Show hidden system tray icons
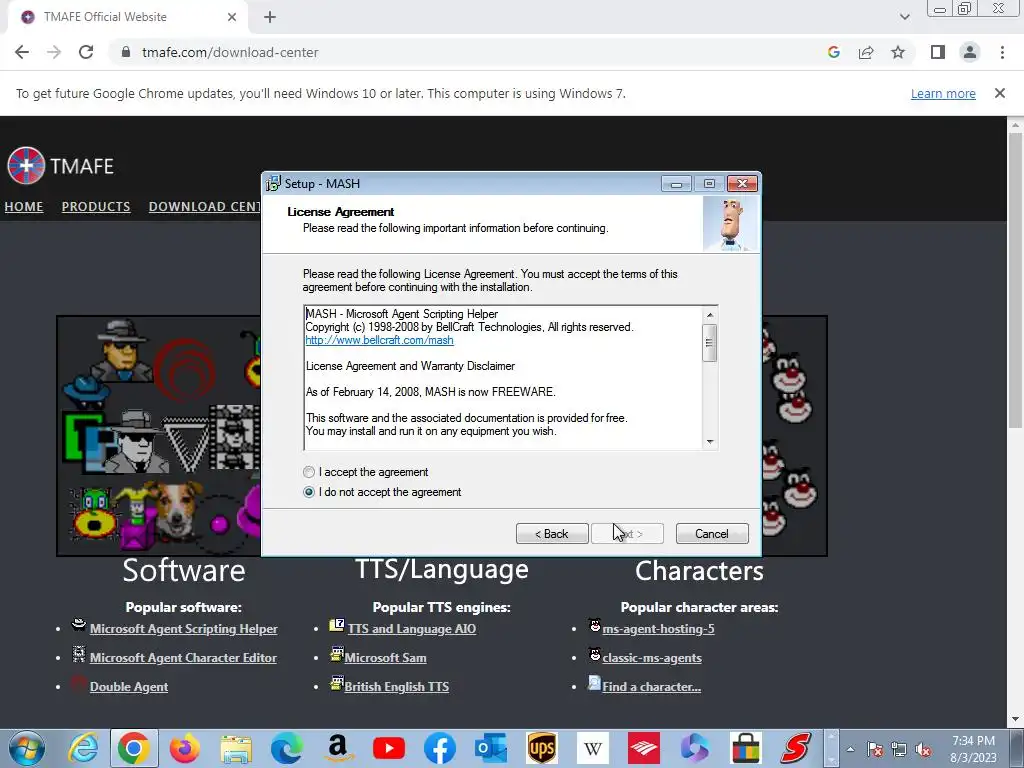This screenshot has width=1024, height=768. click(x=850, y=749)
